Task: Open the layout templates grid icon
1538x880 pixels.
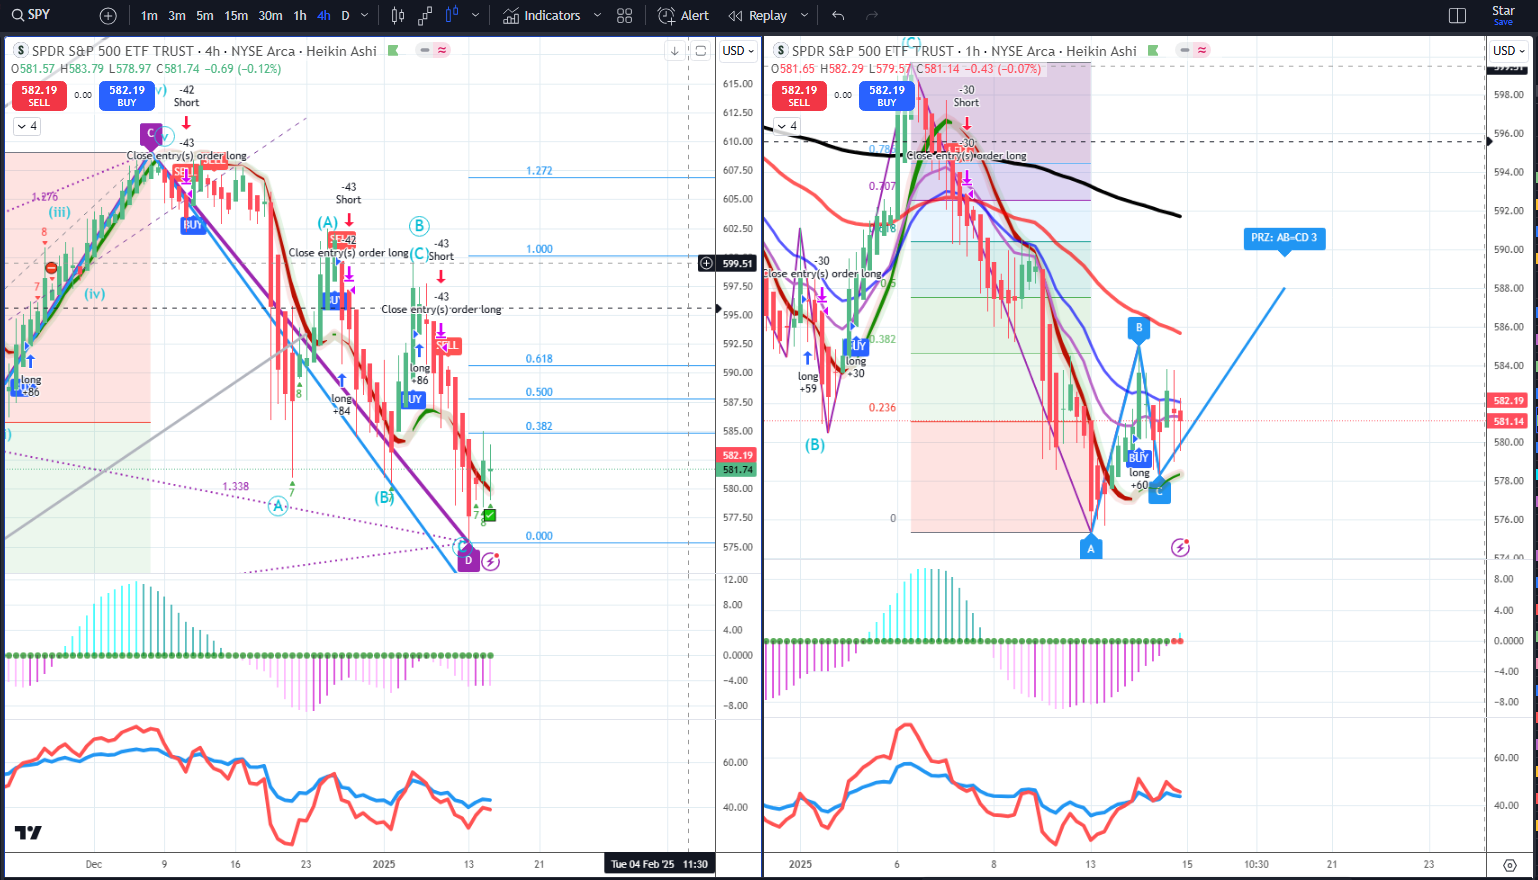Action: (625, 16)
